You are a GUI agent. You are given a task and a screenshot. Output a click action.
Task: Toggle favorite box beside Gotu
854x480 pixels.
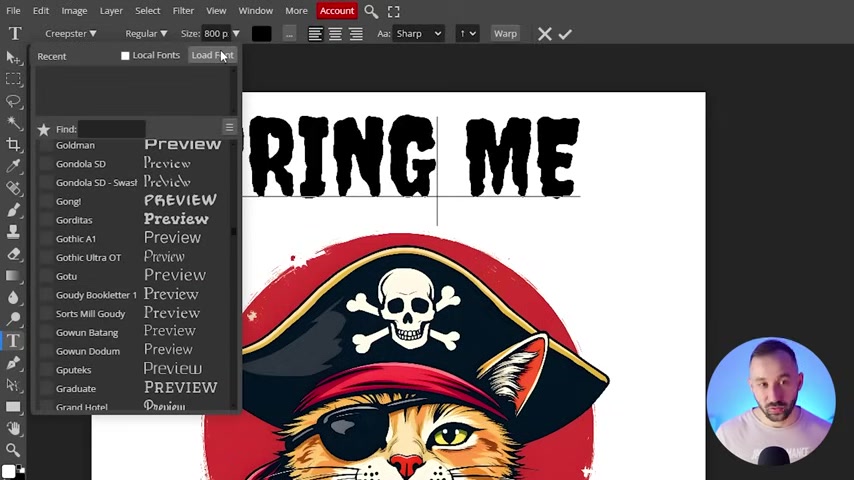click(x=47, y=276)
